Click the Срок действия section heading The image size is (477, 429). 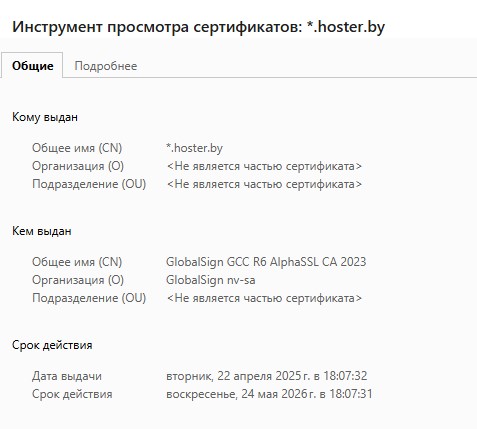point(52,345)
